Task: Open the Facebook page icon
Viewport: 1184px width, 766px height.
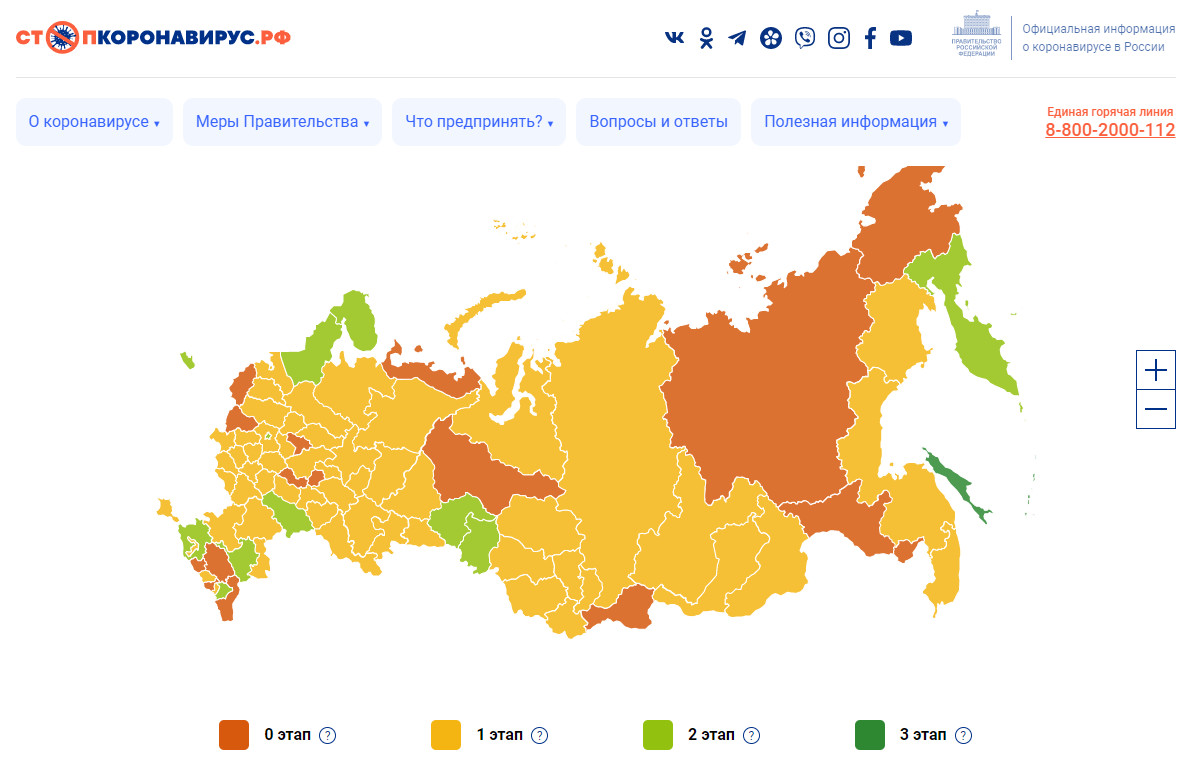Action: point(870,38)
